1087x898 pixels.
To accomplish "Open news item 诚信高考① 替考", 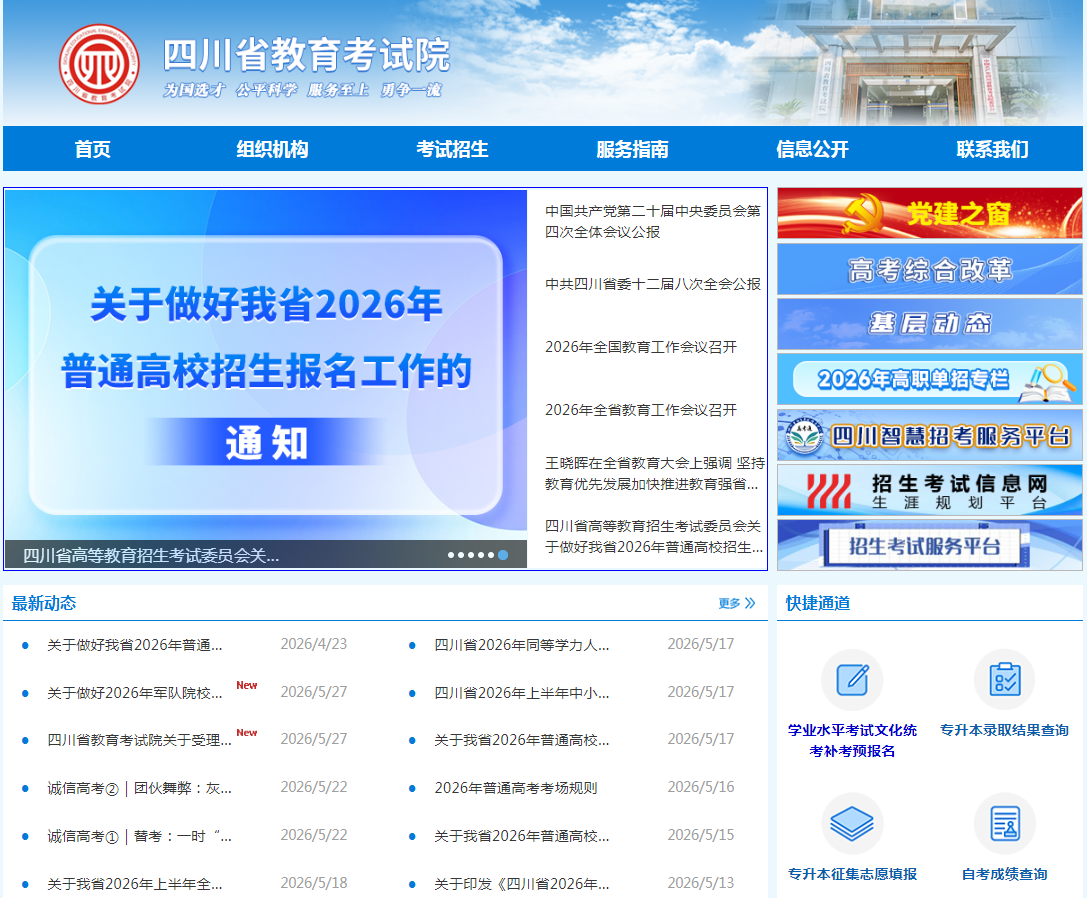I will tap(139, 836).
